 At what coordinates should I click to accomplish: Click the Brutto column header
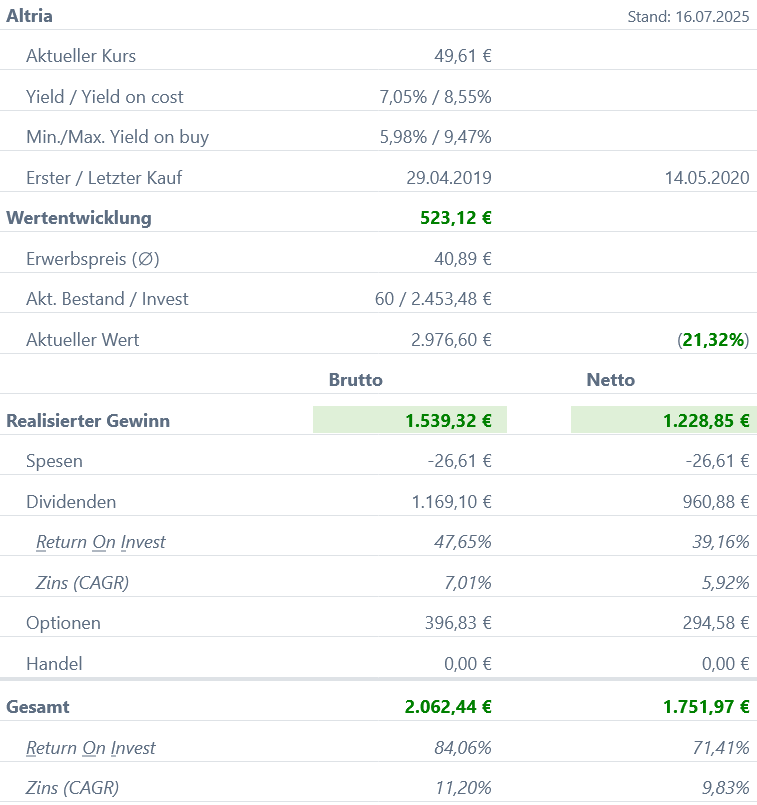(356, 380)
